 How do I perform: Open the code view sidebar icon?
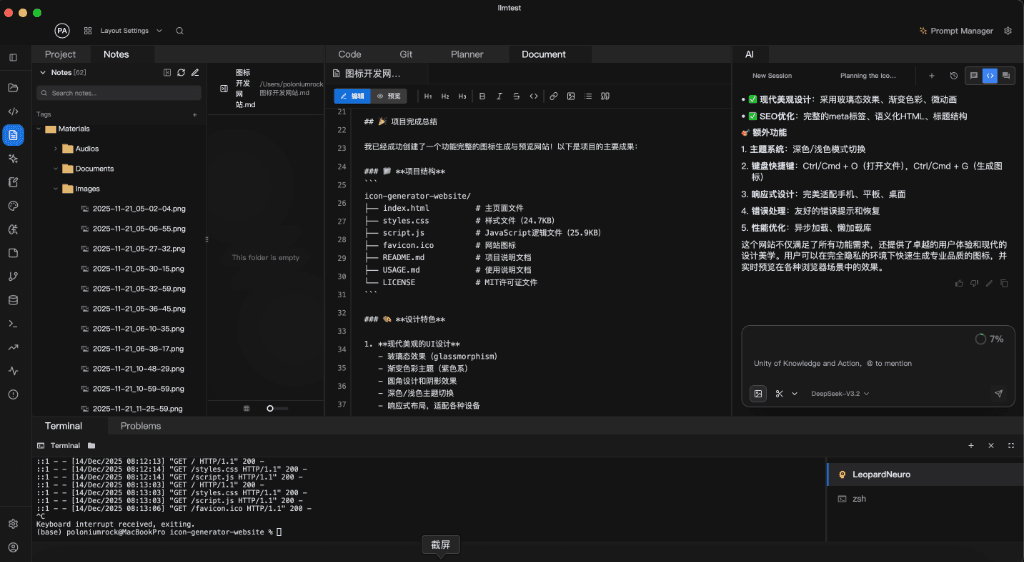13,112
